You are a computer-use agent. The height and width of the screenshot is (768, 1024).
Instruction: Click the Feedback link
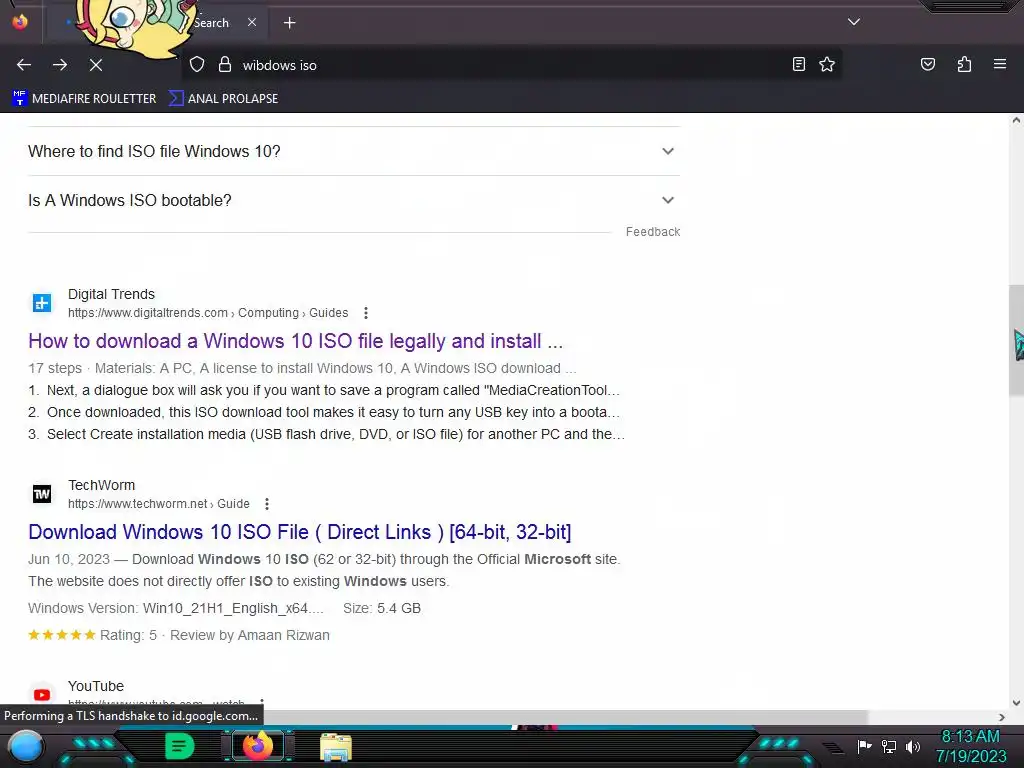pyautogui.click(x=652, y=232)
